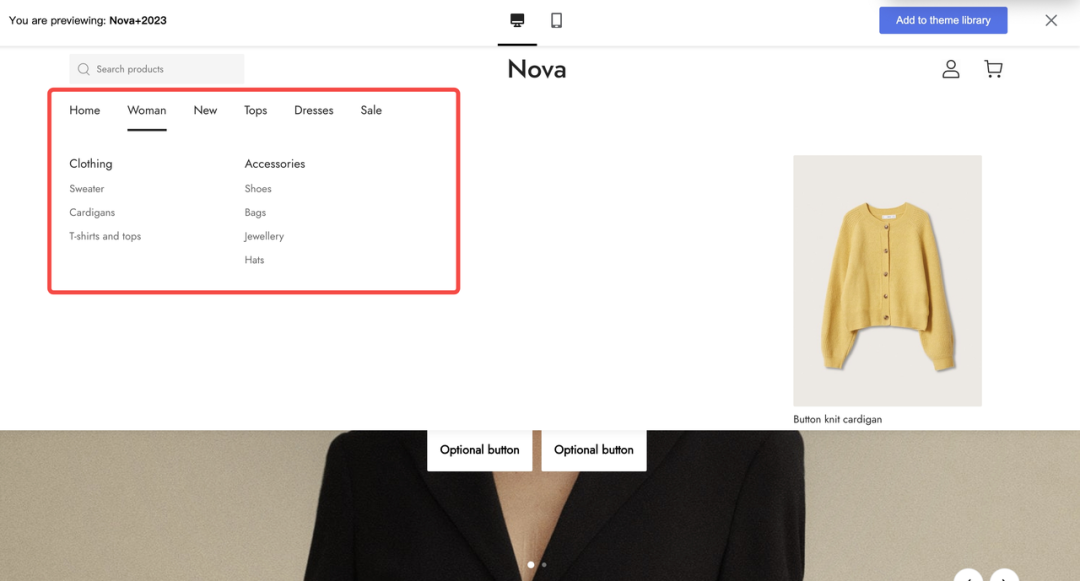Switch to mobile preview icon
This screenshot has height=581, width=1080.
(557, 21)
